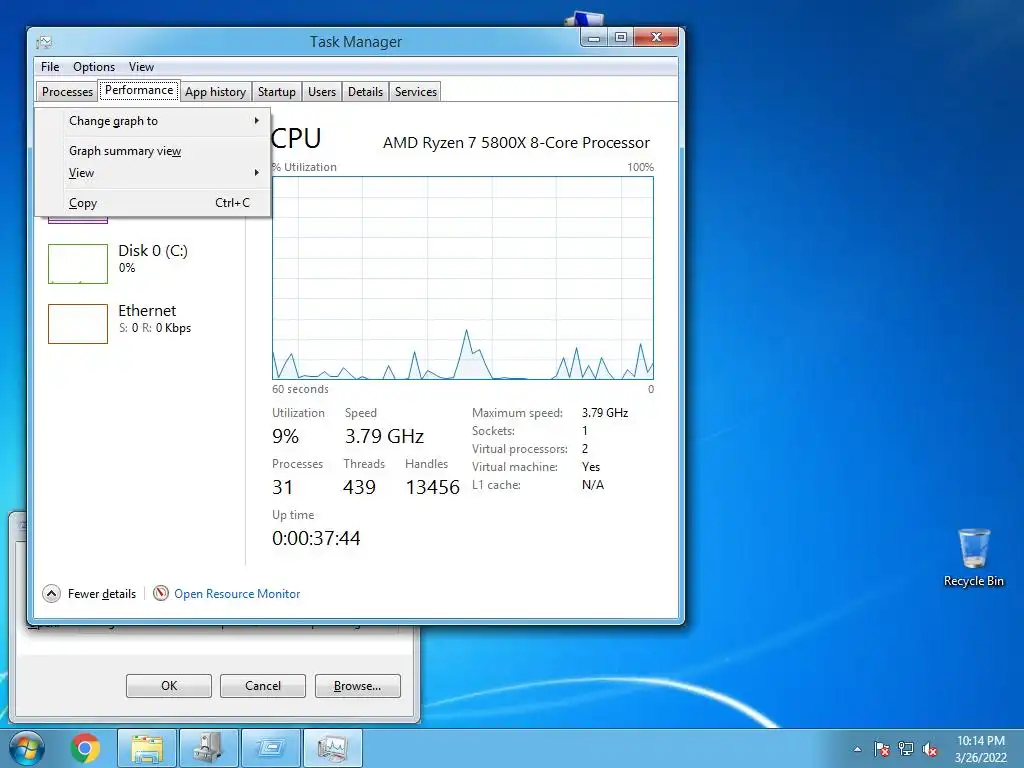Screen dimensions: 1024x768
Task: Choose Graph summary view
Action: (x=152, y=151)
